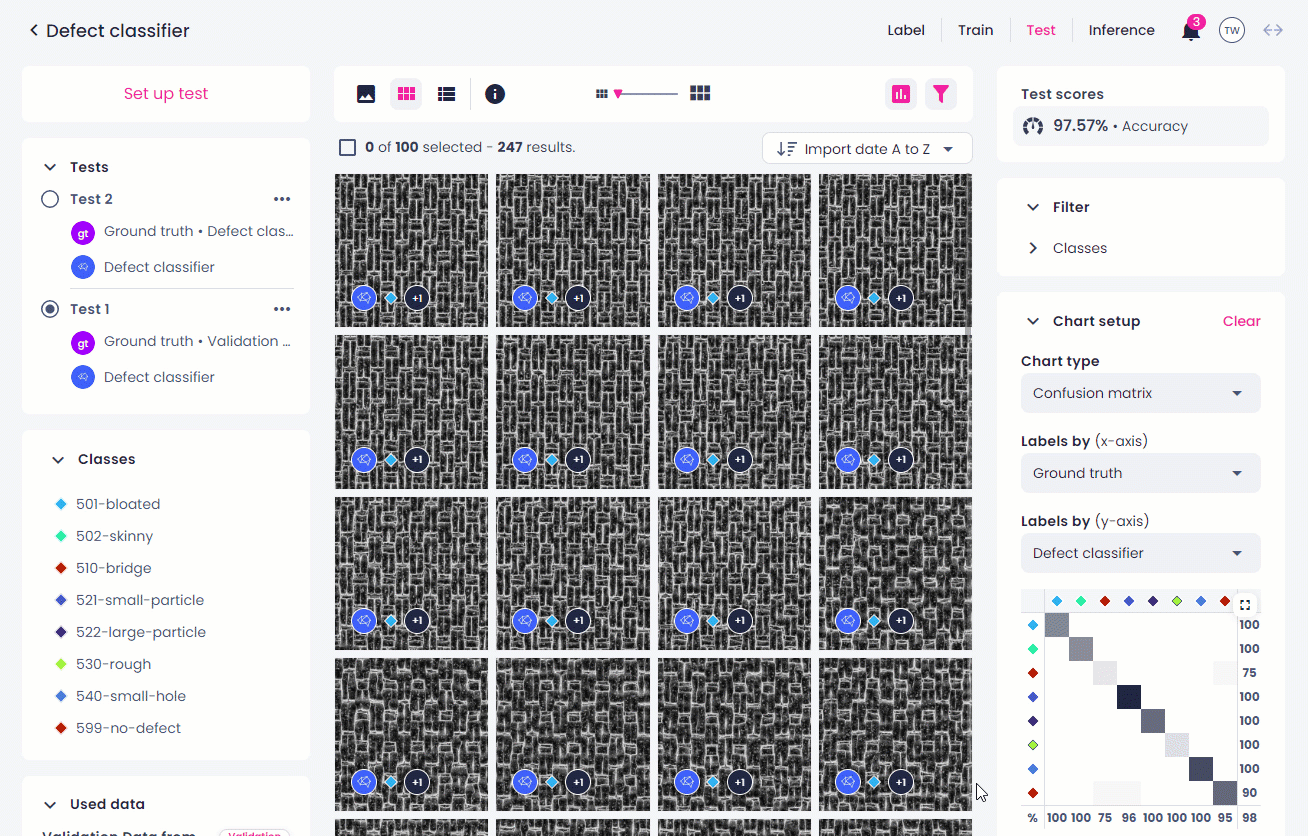
Task: Select the small thumbnail size icon
Action: [601, 94]
